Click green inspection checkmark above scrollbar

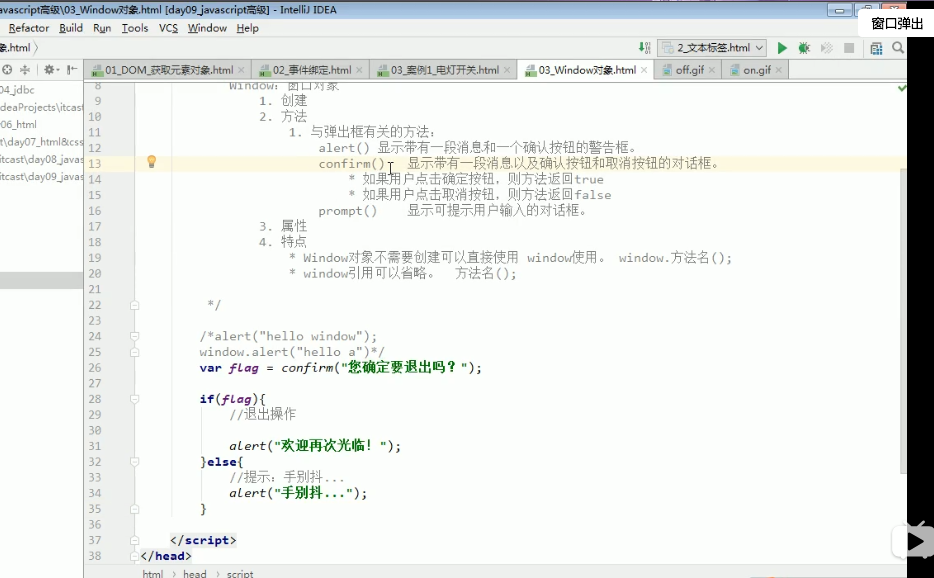click(x=902, y=88)
